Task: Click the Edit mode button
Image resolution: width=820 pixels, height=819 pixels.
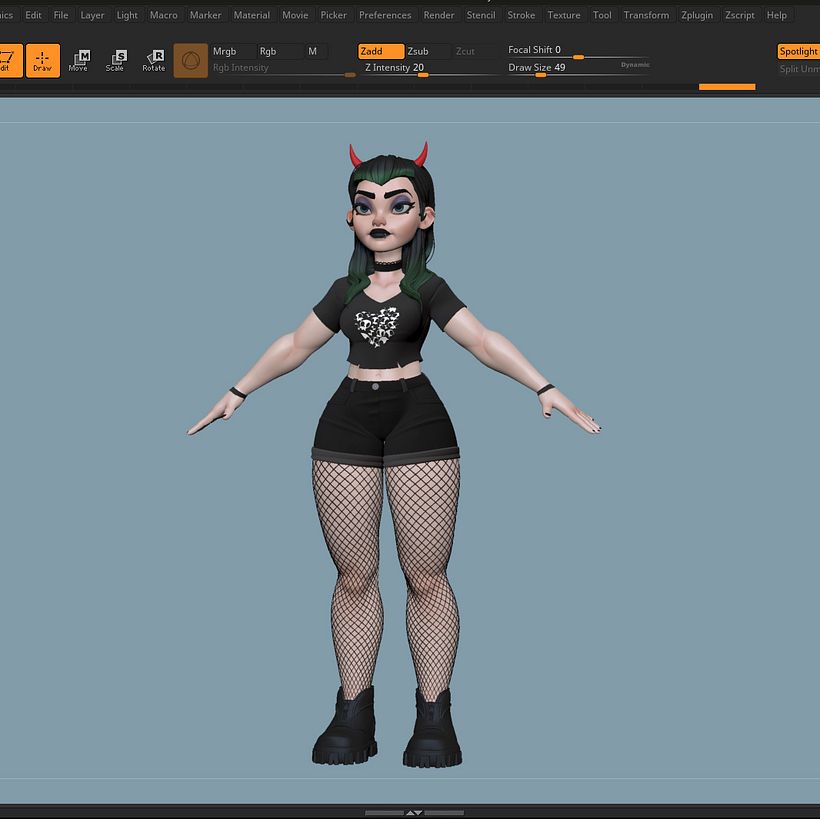Action: [x=8, y=60]
